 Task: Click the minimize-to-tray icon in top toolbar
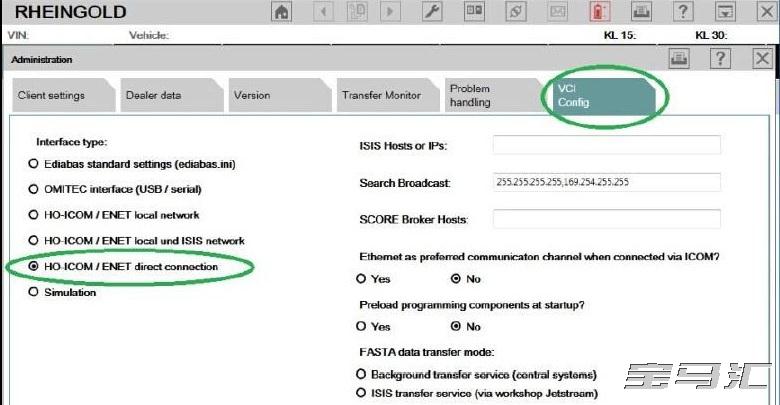(x=725, y=11)
